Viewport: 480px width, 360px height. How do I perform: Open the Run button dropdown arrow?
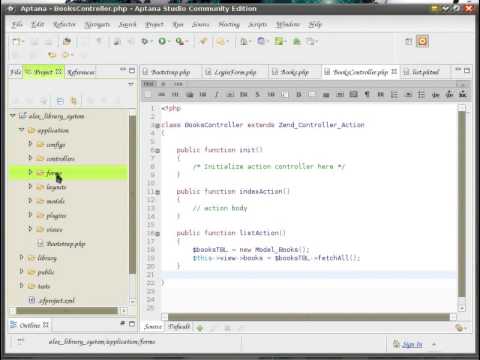[169, 41]
